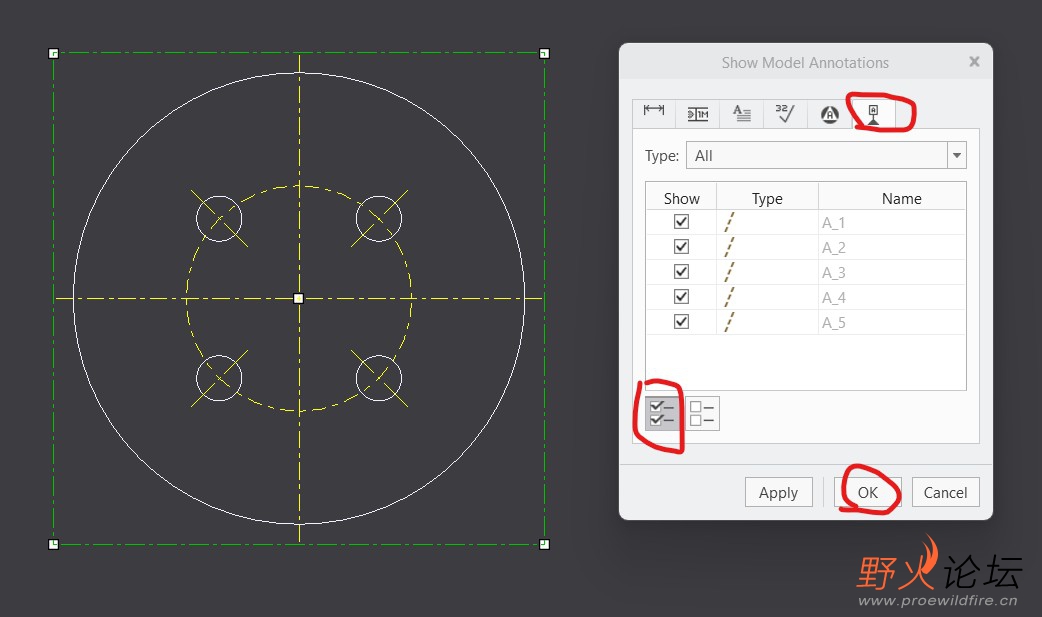Select the upper-left bolt hole circle
The image size is (1042, 617).
(x=219, y=219)
